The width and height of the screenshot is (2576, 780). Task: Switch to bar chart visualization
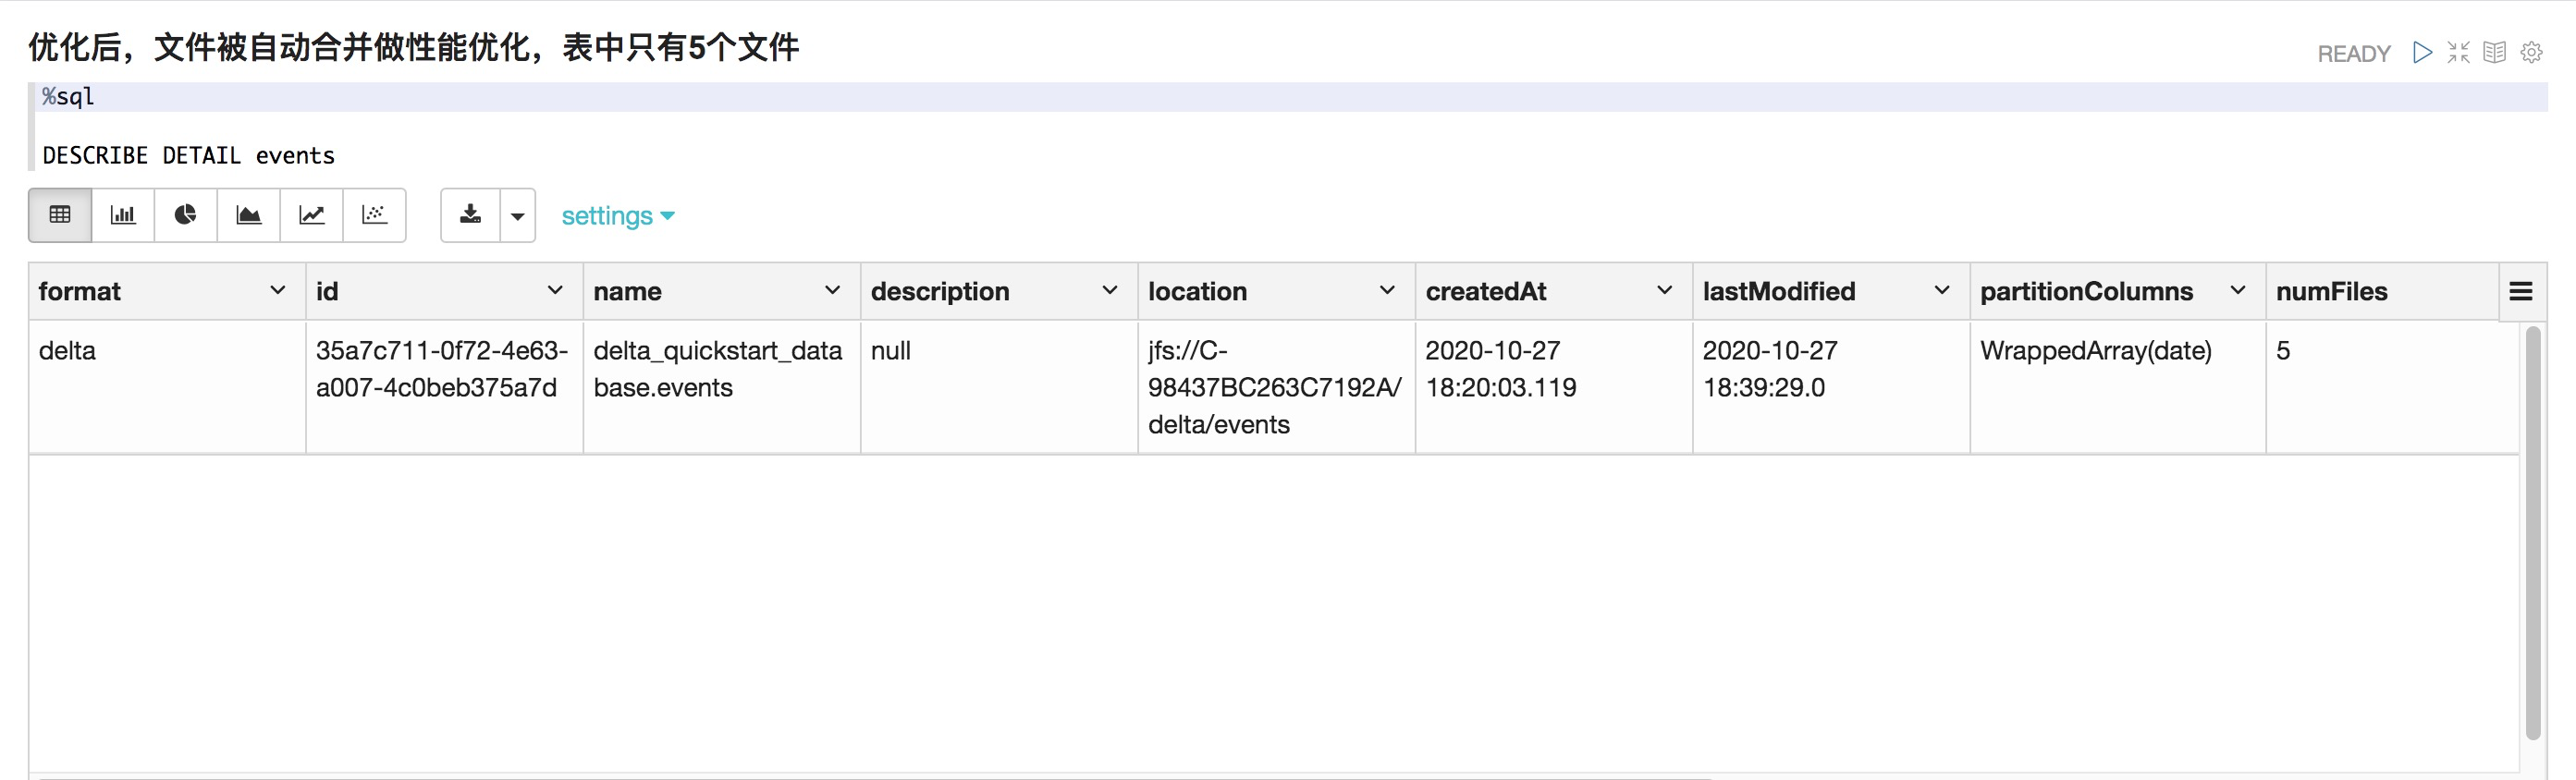(x=122, y=215)
